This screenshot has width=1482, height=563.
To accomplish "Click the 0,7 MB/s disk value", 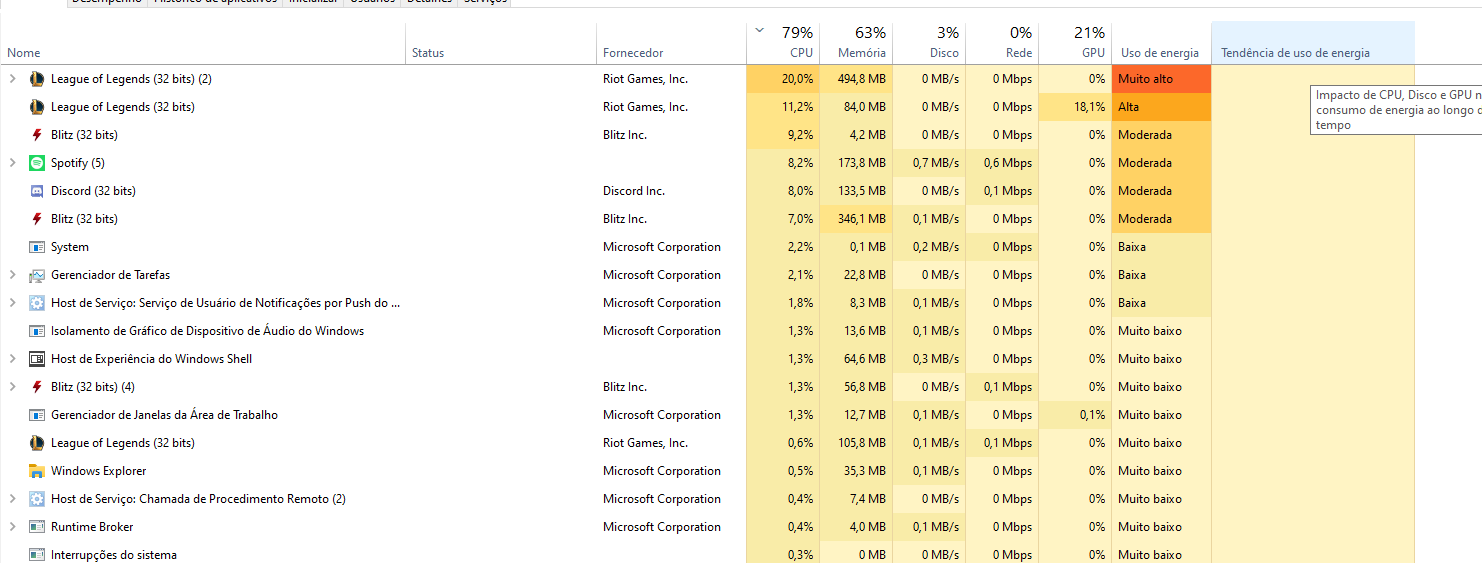I will (x=936, y=163).
